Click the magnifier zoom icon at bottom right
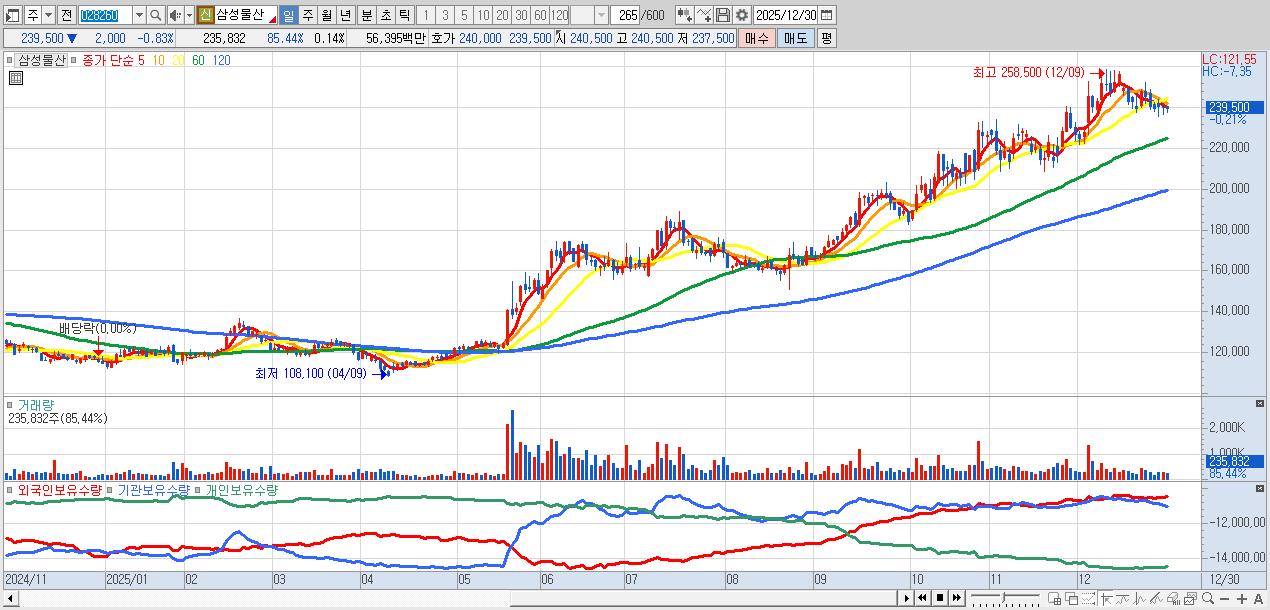Screen dimensions: 1270x610 click(1207, 598)
